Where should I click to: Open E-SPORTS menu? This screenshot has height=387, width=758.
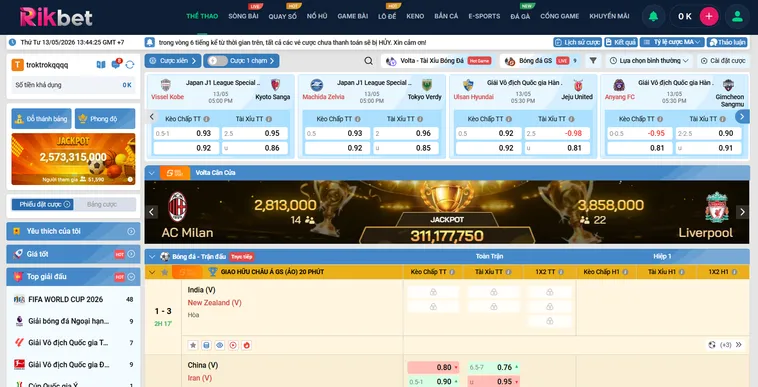pos(484,16)
